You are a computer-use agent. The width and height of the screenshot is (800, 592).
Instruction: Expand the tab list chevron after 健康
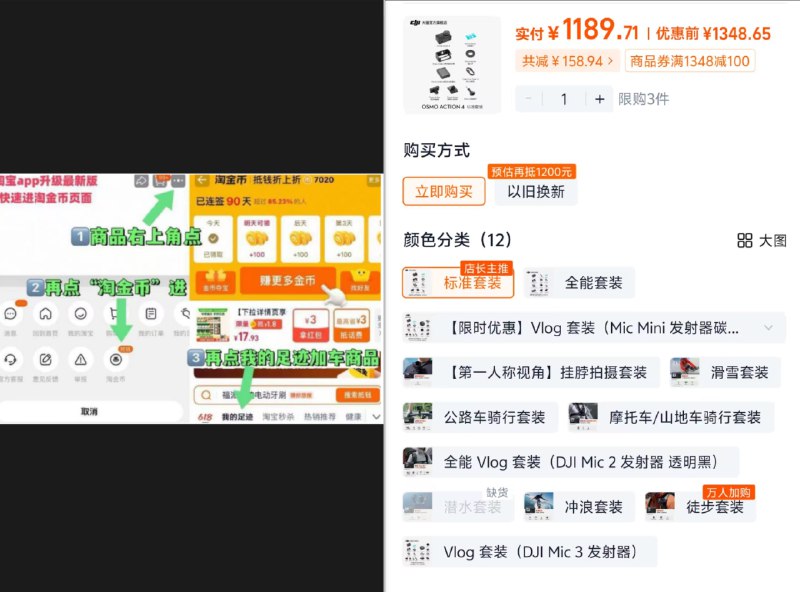tap(376, 417)
